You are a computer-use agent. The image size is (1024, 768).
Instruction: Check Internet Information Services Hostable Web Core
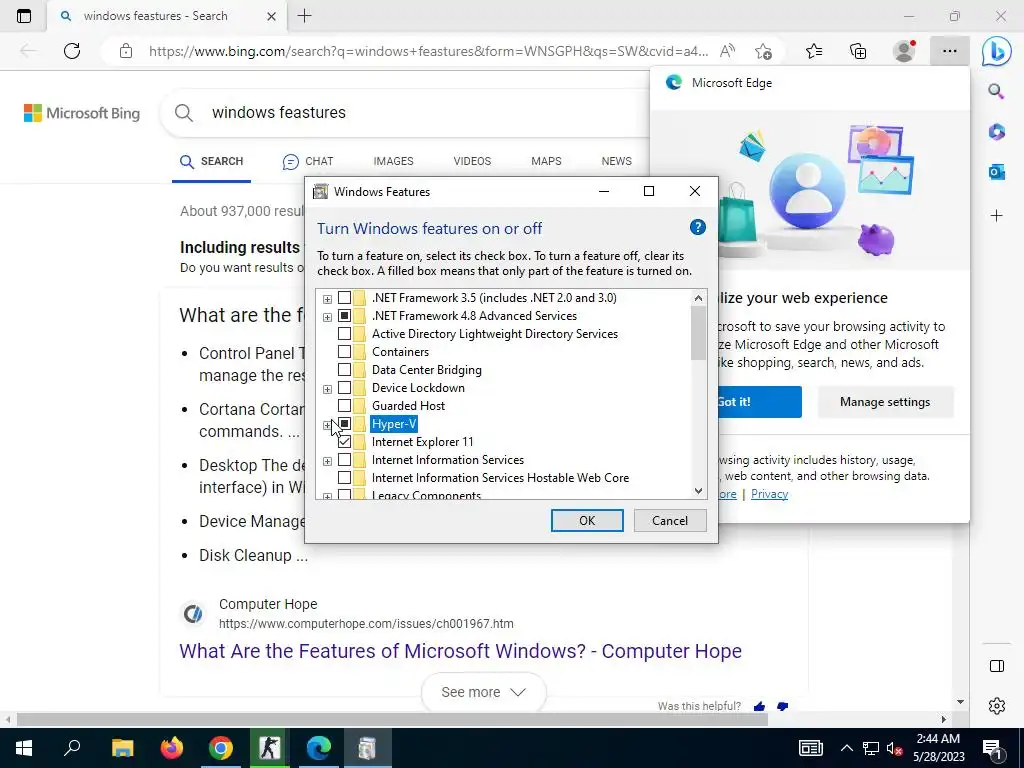click(x=344, y=478)
